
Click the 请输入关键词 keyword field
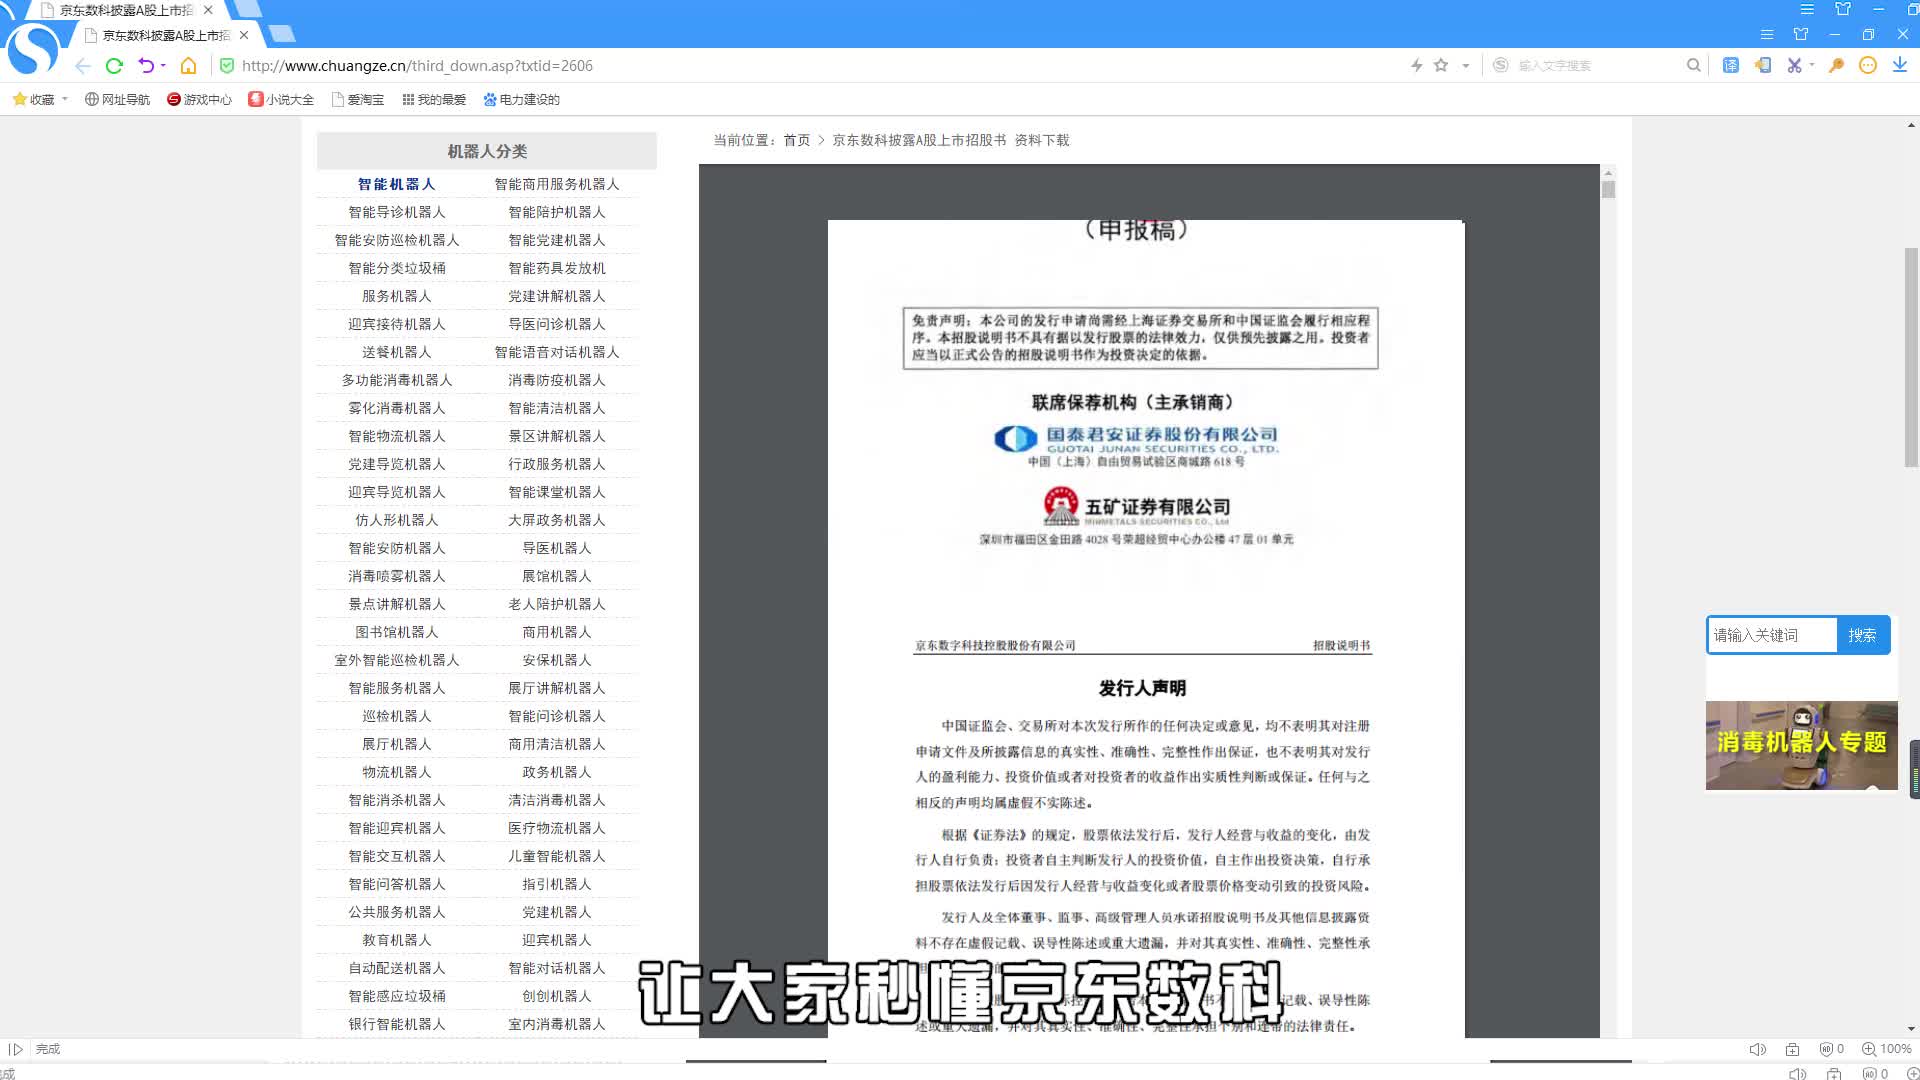pyautogui.click(x=1772, y=635)
